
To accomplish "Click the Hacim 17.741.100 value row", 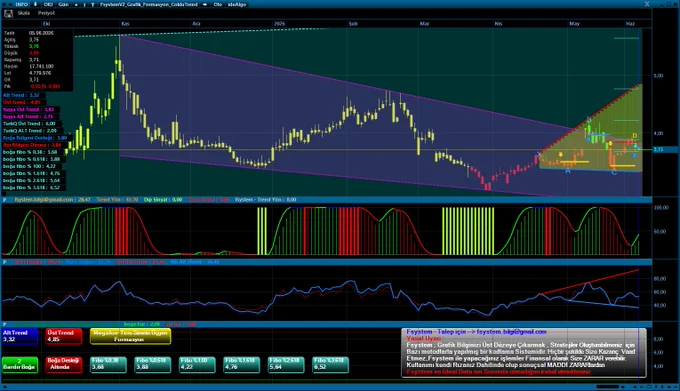I will (29, 66).
